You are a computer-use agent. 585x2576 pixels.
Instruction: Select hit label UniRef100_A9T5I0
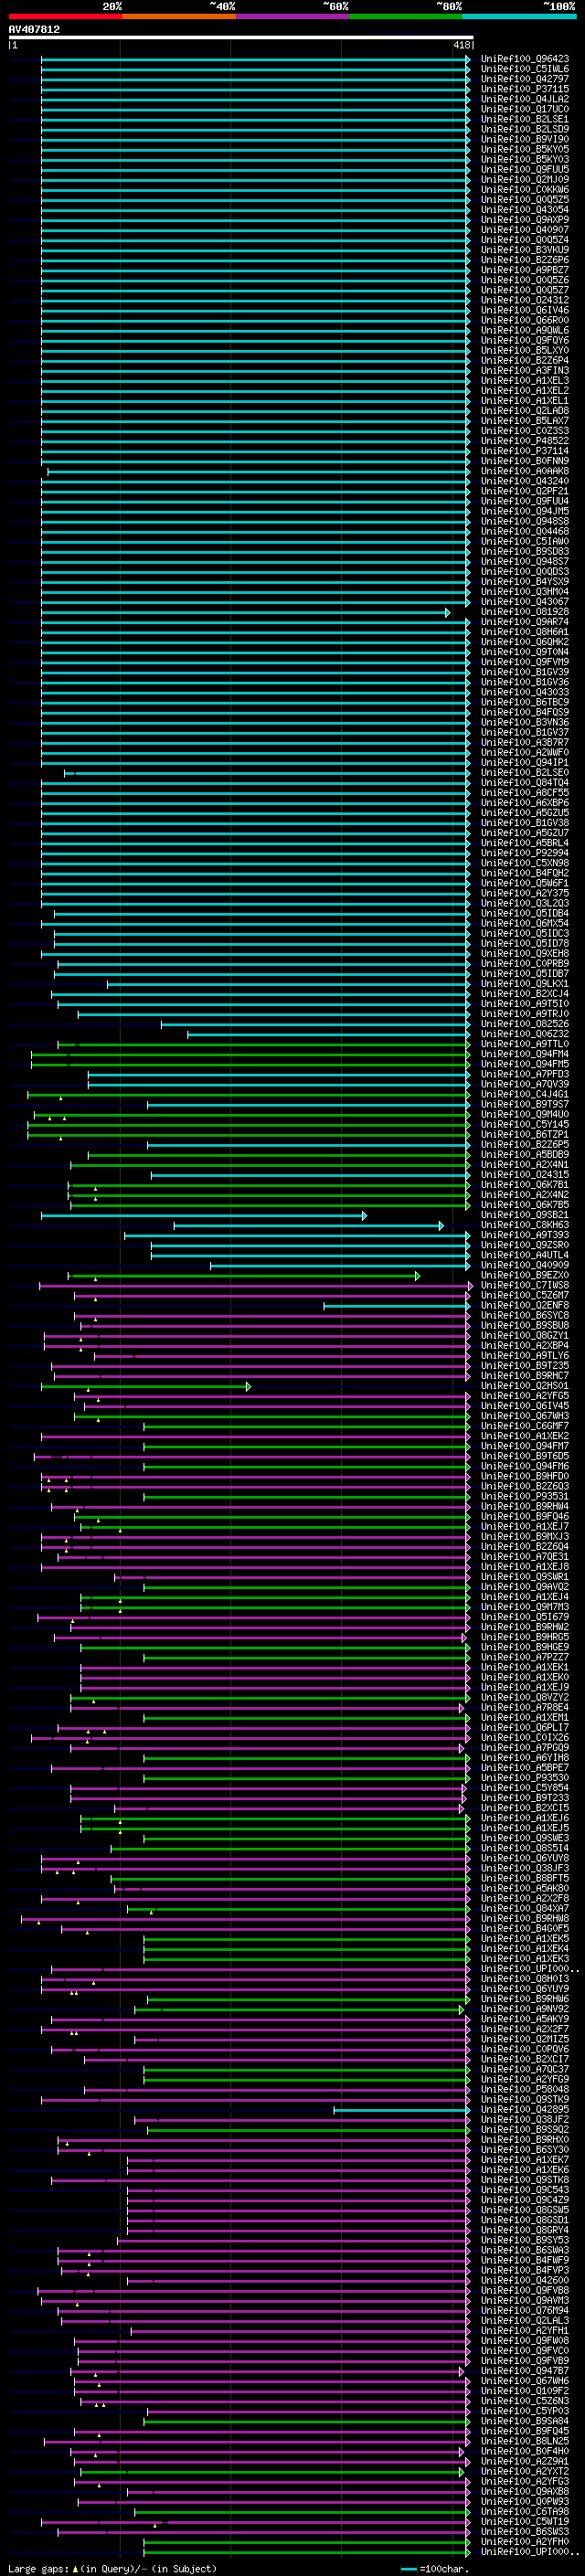point(525,1004)
